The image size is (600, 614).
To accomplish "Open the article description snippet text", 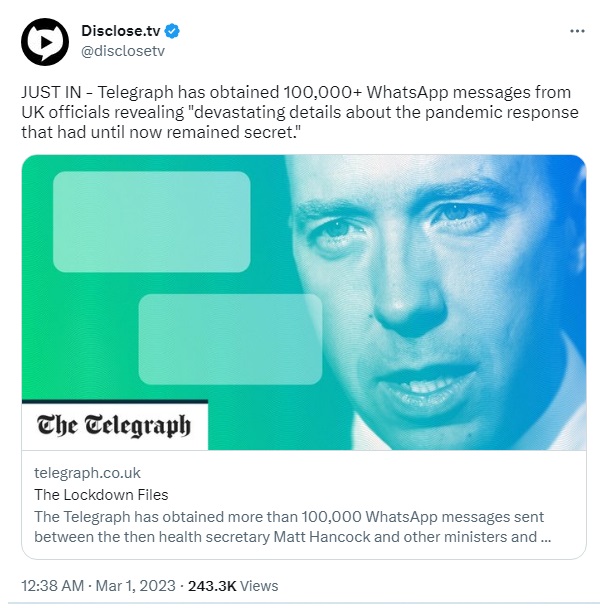I will tap(293, 527).
